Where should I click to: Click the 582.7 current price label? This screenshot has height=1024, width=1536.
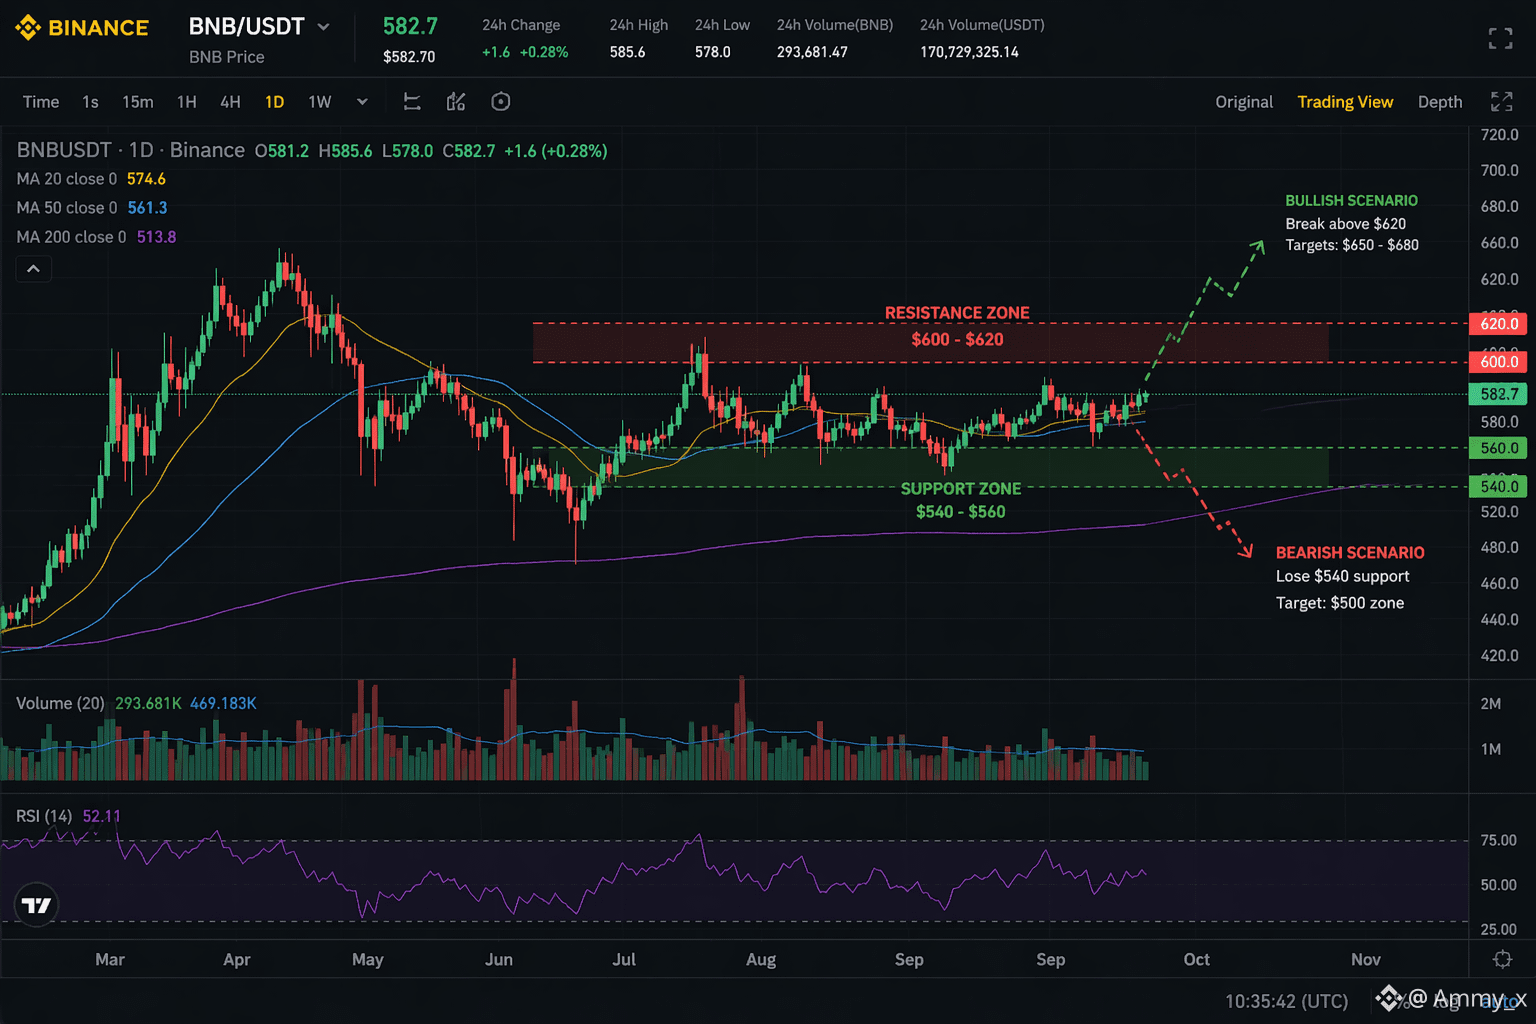click(x=1499, y=394)
